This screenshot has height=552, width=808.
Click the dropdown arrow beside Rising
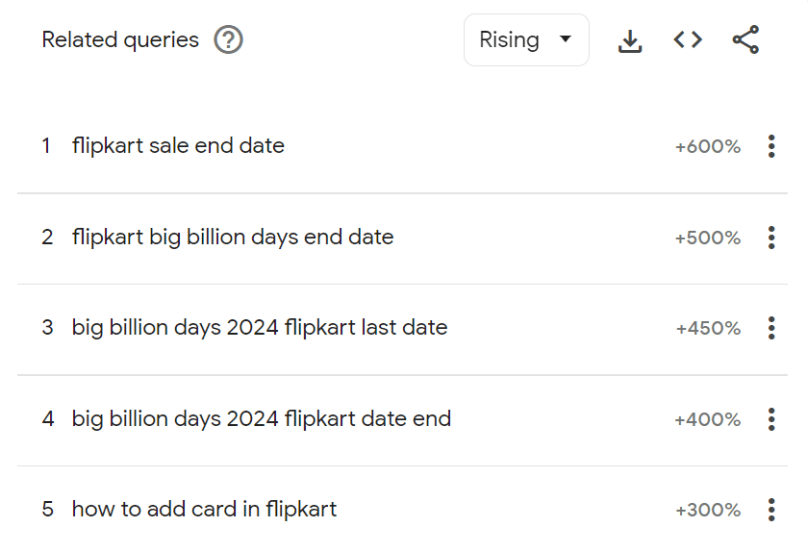click(565, 39)
